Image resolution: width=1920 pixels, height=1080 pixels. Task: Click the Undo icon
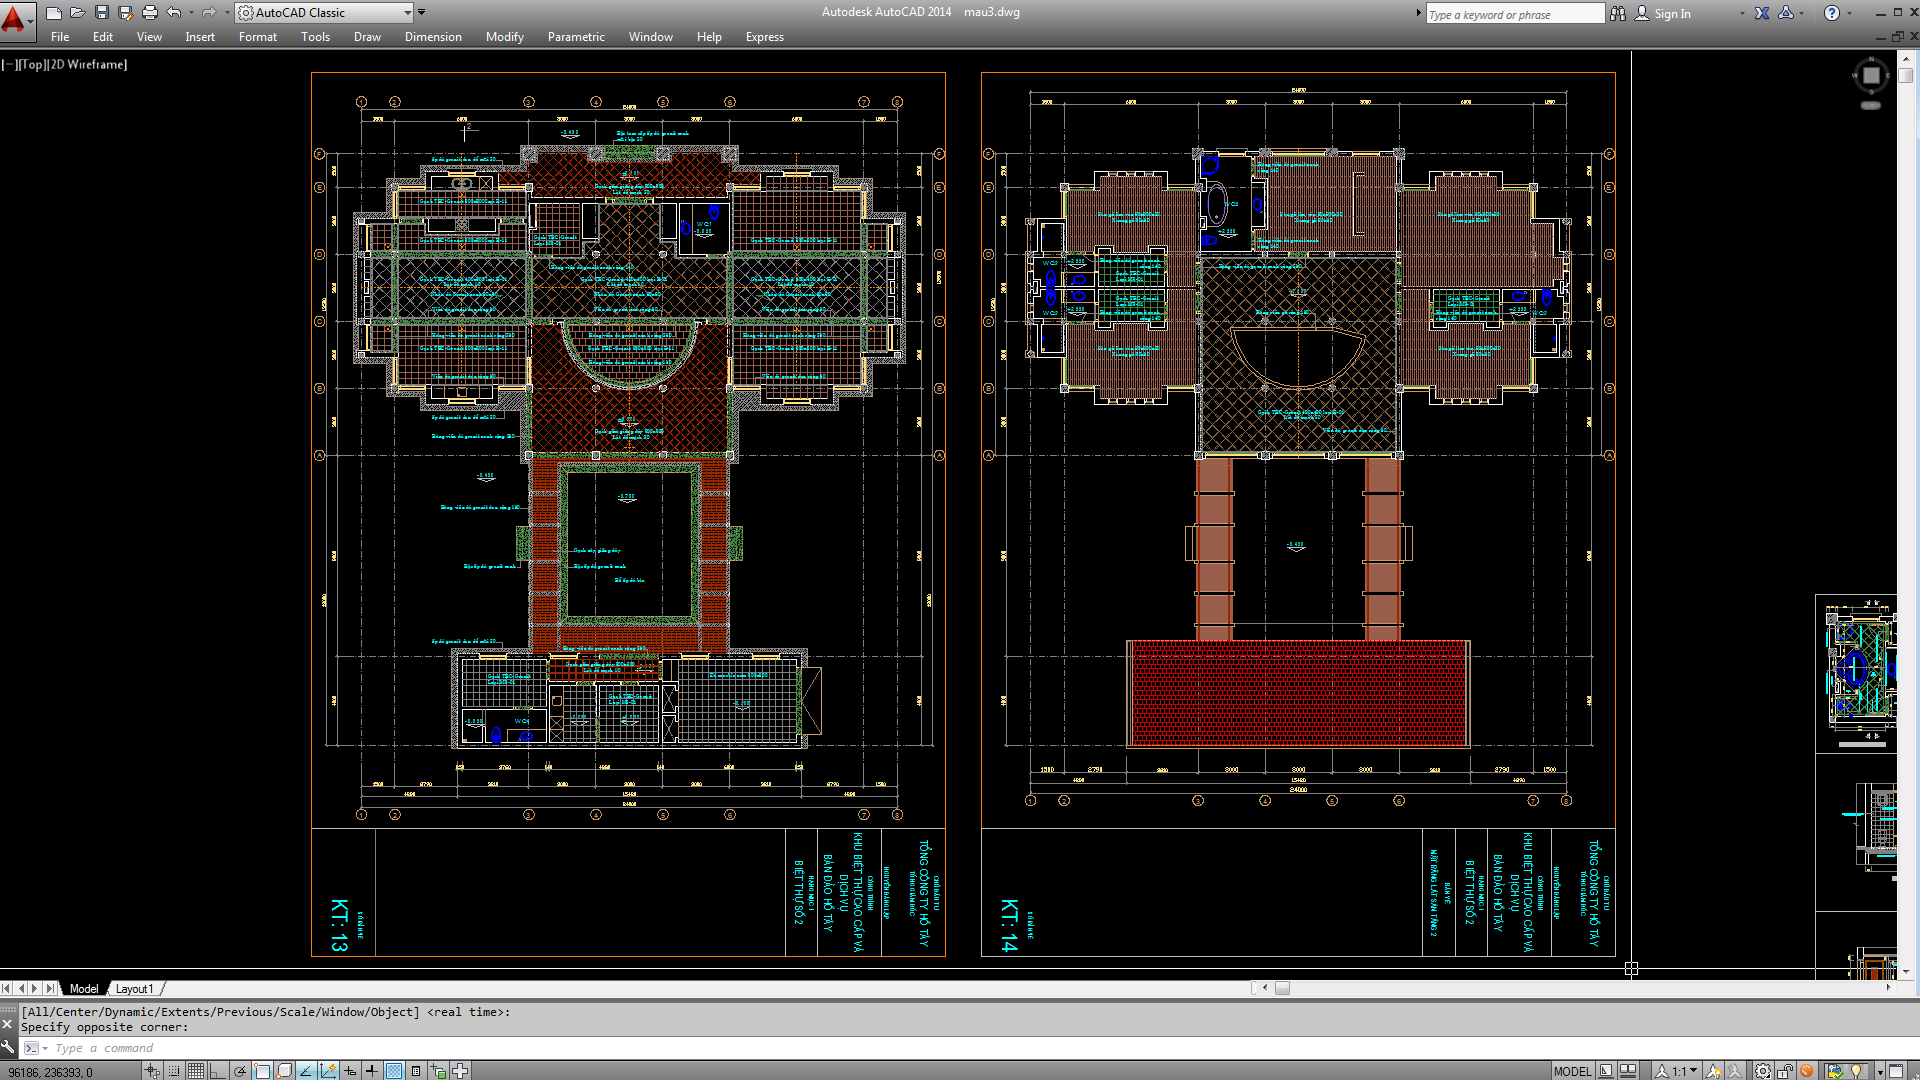[173, 12]
